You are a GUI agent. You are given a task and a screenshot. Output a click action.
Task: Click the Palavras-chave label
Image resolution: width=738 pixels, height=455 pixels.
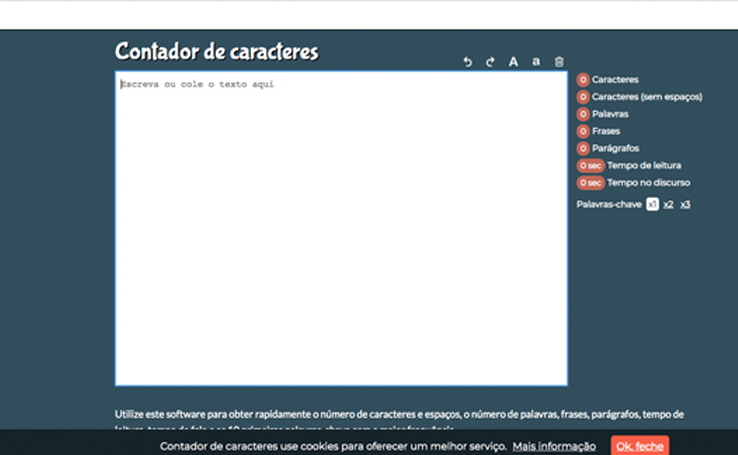[x=609, y=204]
